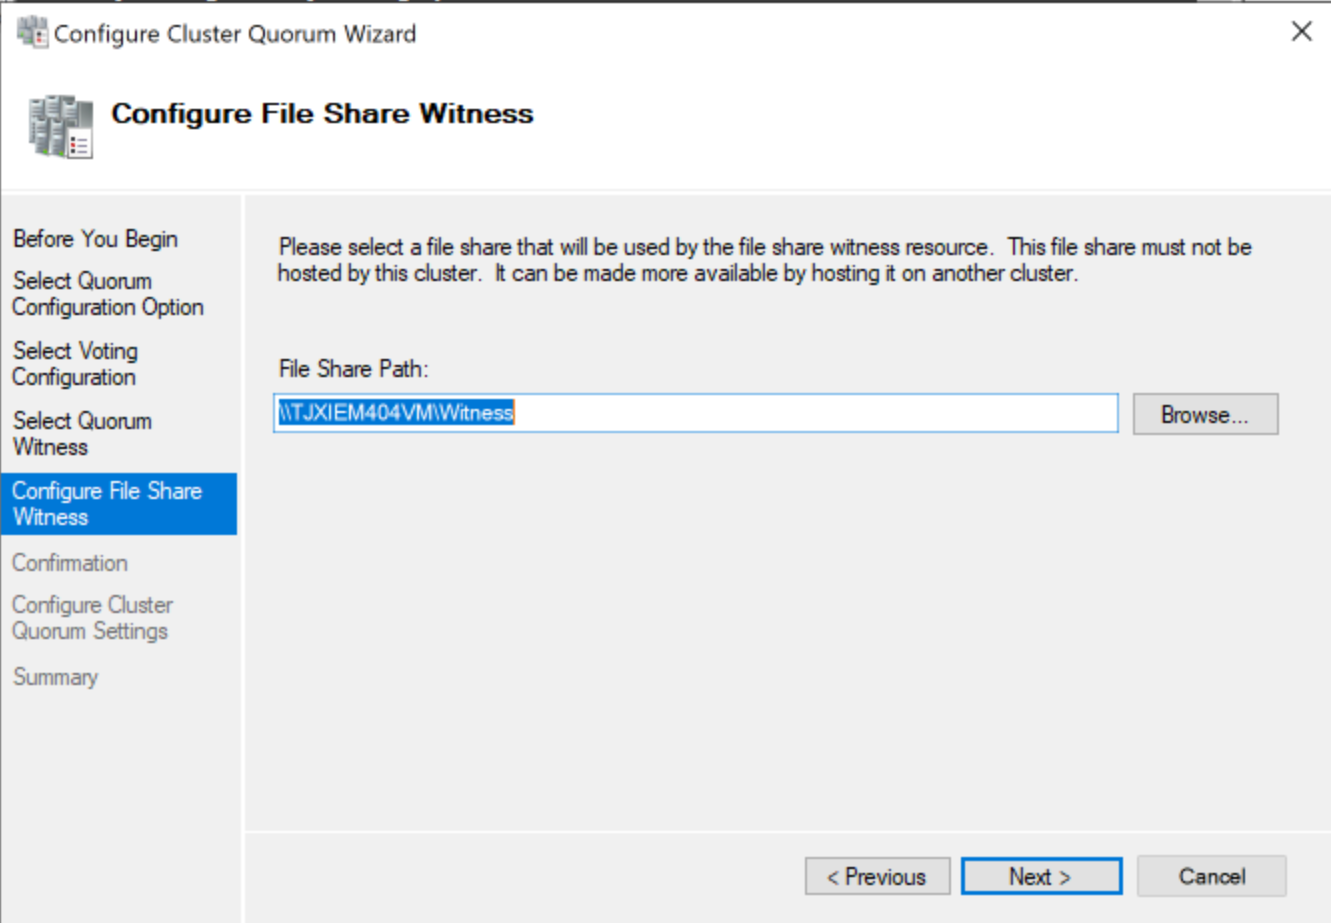Select the highlighted Configure File Share Witness step
This screenshot has width=1331, height=923.
tap(107, 504)
